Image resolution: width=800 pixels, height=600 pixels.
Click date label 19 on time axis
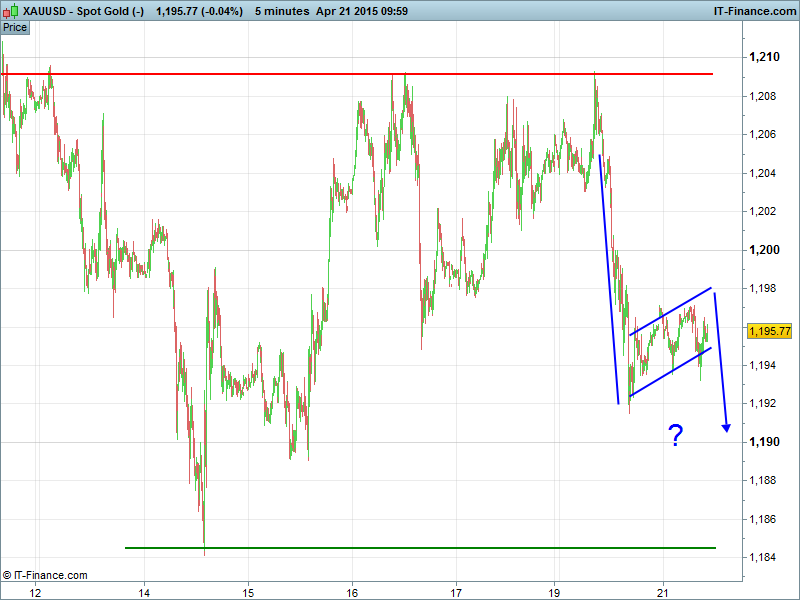tap(560, 592)
